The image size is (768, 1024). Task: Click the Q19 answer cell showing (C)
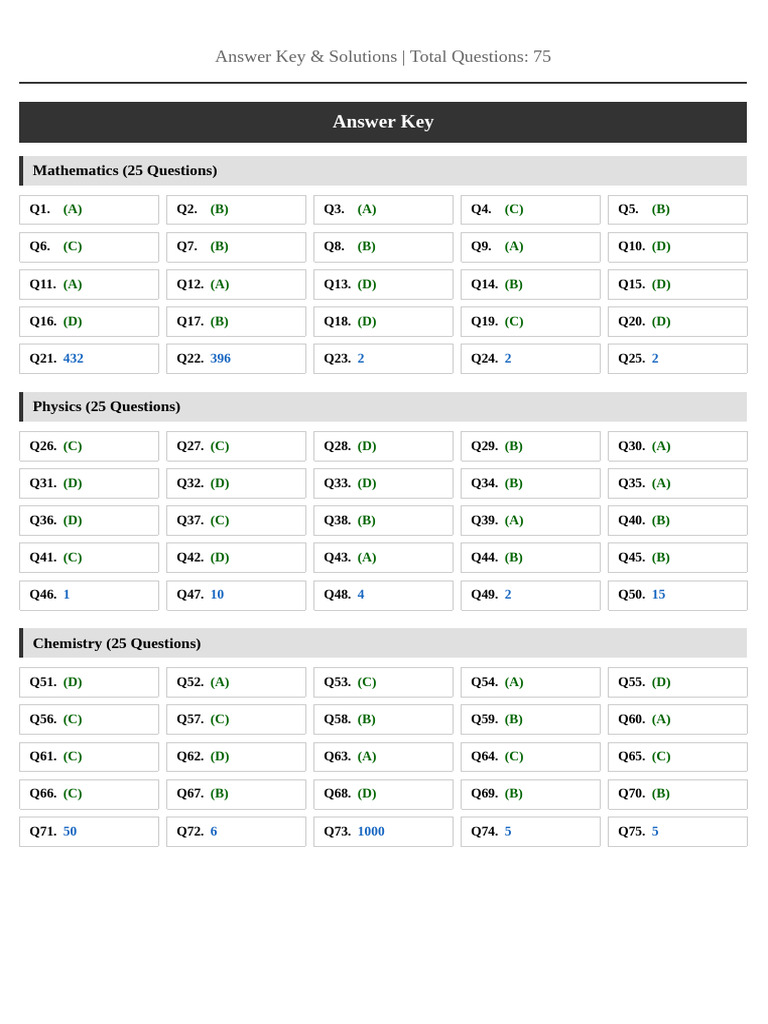pyautogui.click(x=530, y=321)
